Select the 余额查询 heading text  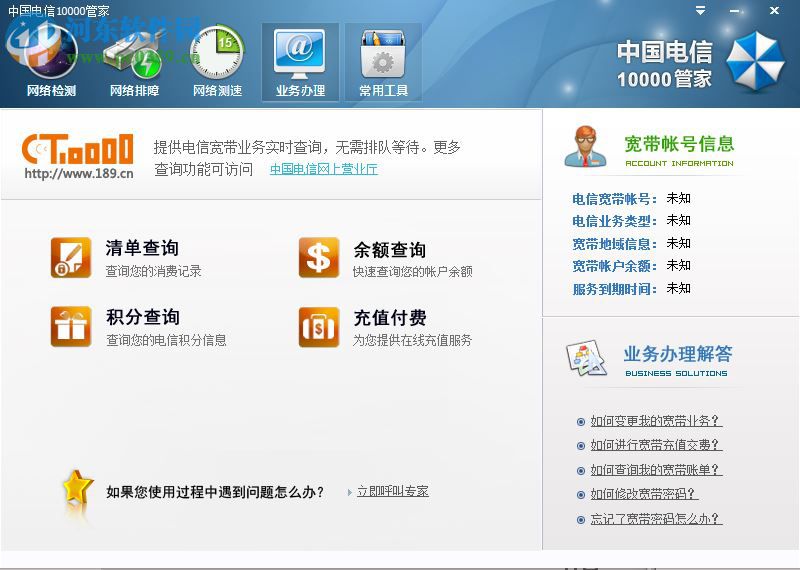(x=390, y=250)
